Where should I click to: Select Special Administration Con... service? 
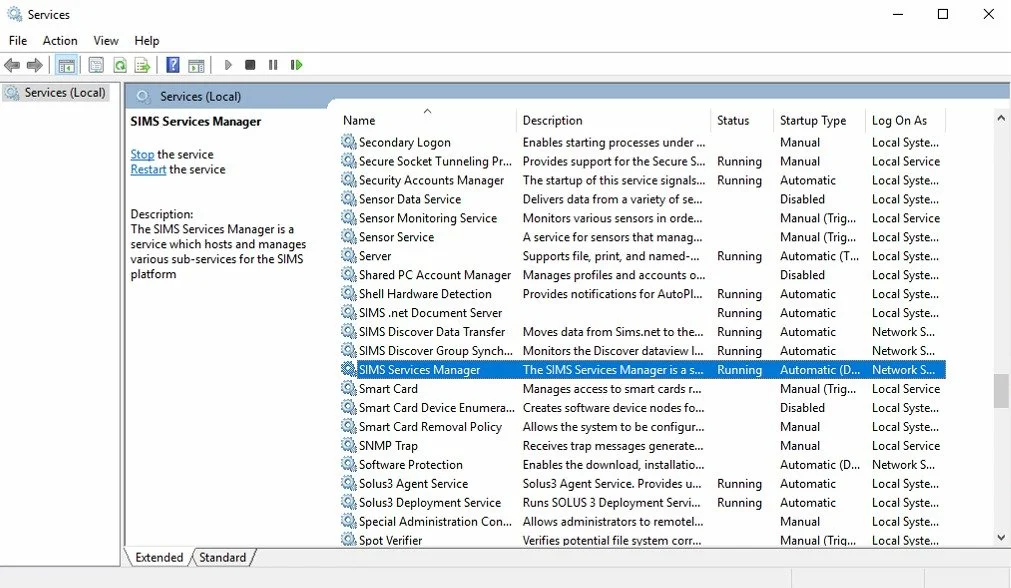435,521
